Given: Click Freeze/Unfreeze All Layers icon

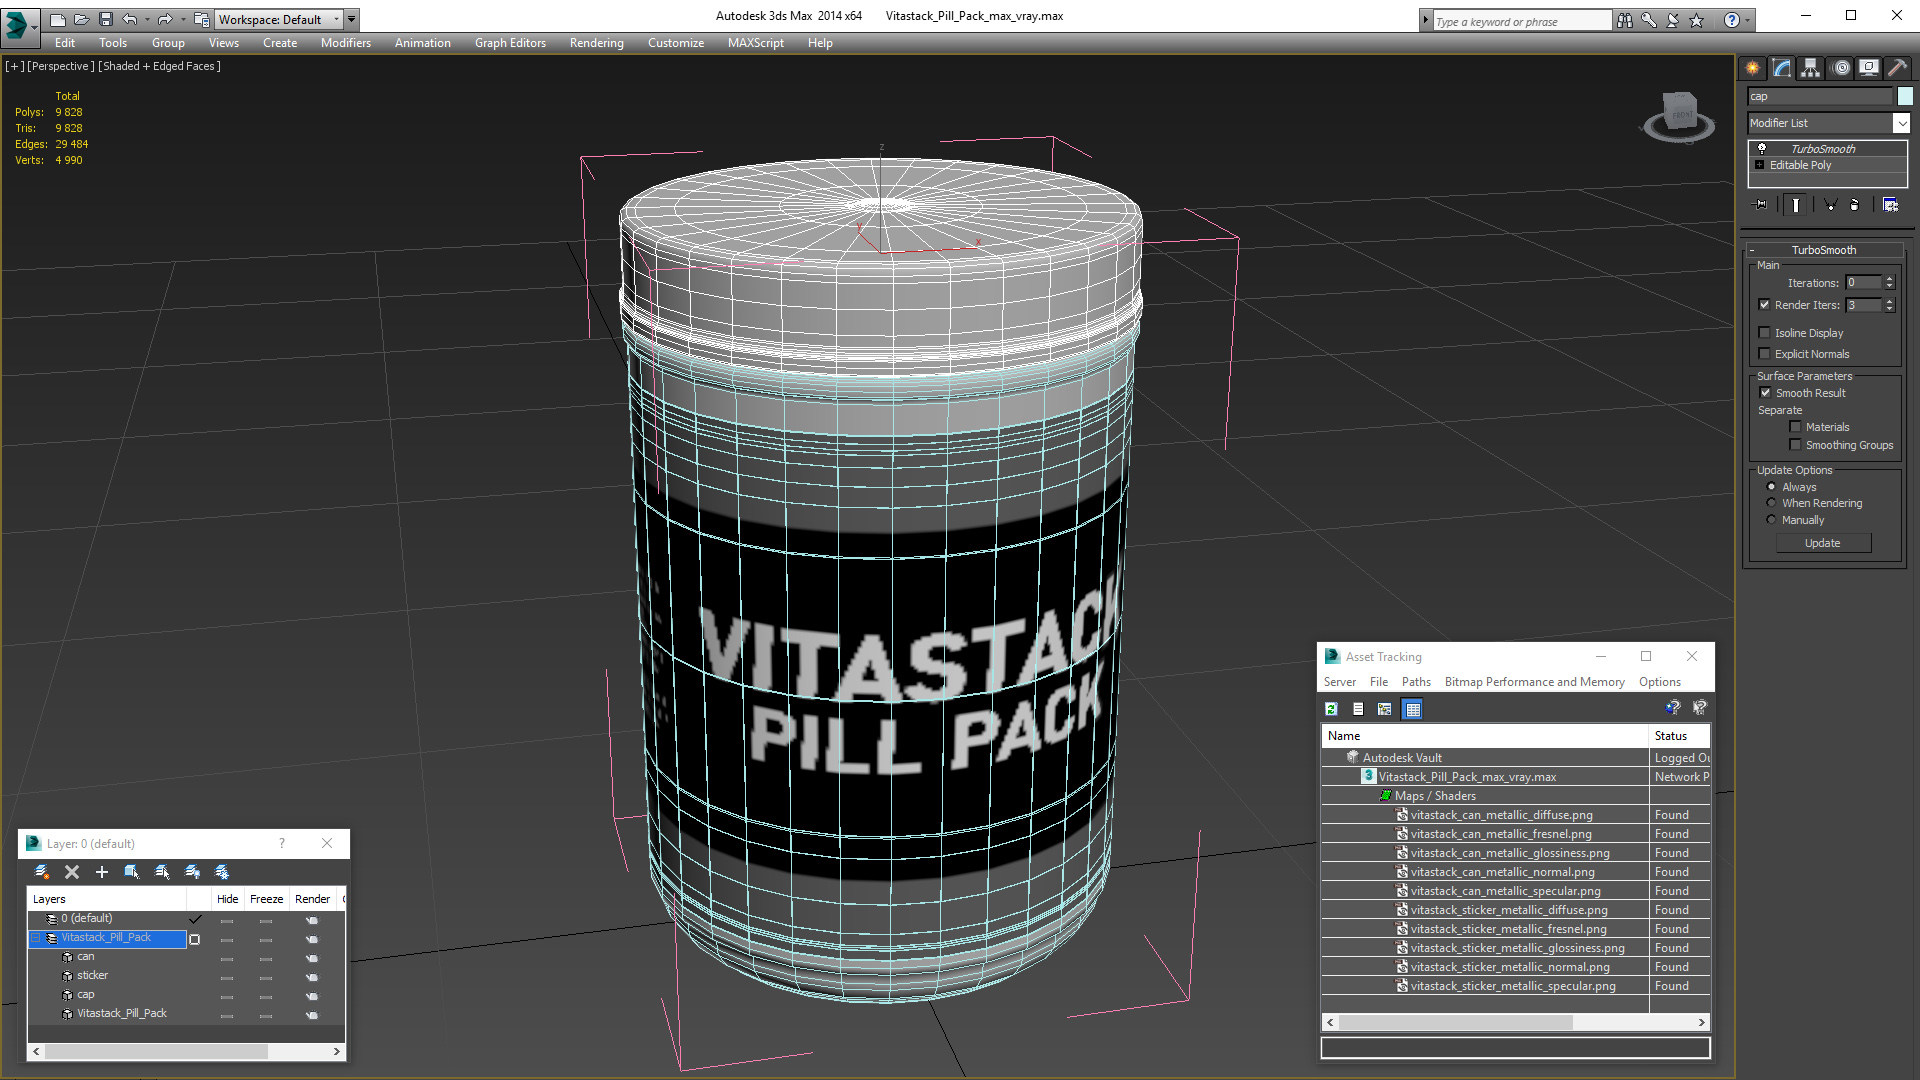Looking at the screenshot, I should (x=222, y=872).
